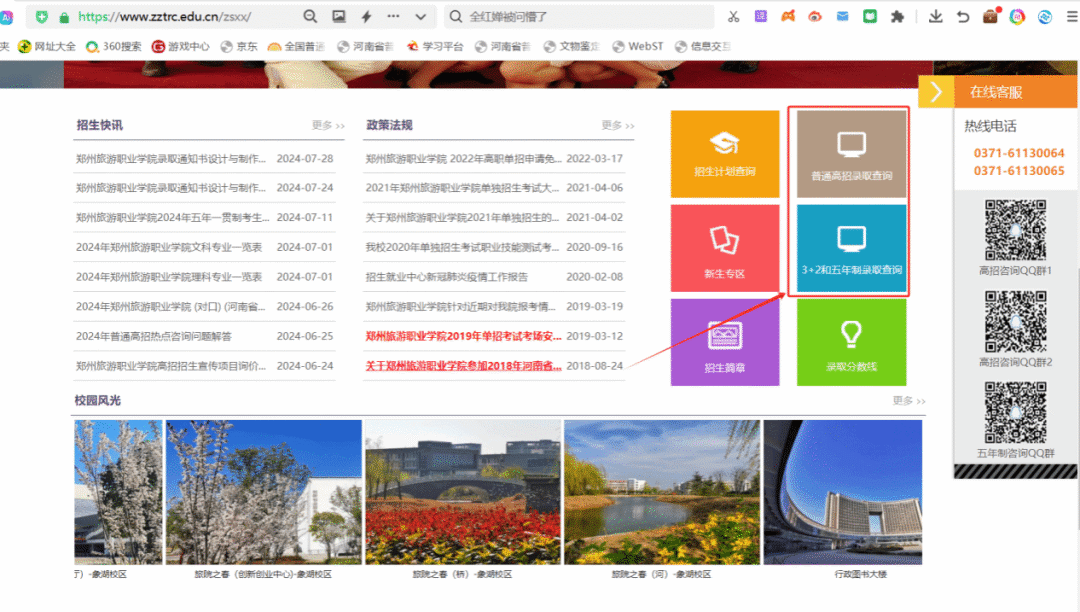The image size is (1080, 612).
Task: Open the mail icon in the toolbar
Action: 843,16
